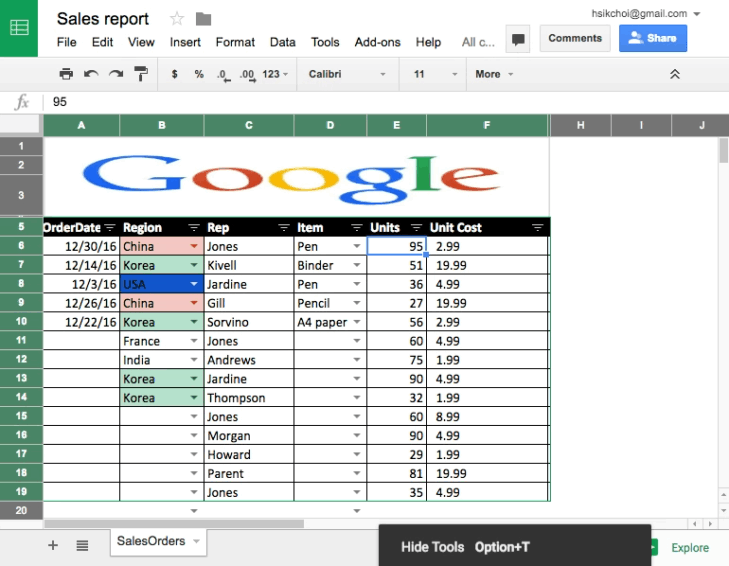The width and height of the screenshot is (729, 566).
Task: Select row 12 header
Action: 21,360
